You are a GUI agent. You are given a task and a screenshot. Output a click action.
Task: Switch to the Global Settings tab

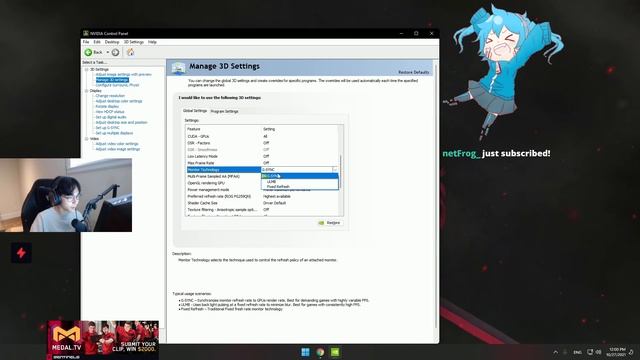point(195,111)
